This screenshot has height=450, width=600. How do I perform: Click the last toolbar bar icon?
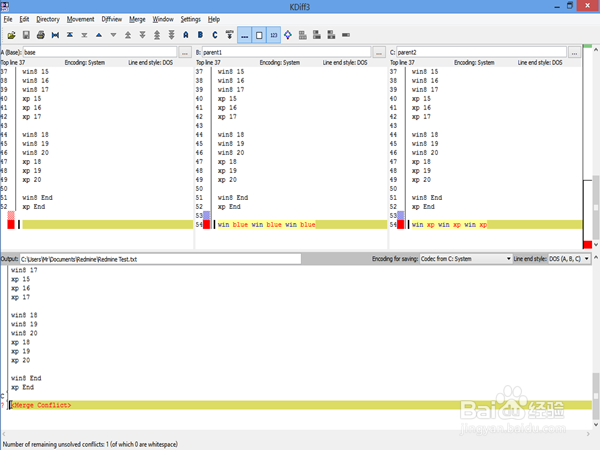coord(346,35)
